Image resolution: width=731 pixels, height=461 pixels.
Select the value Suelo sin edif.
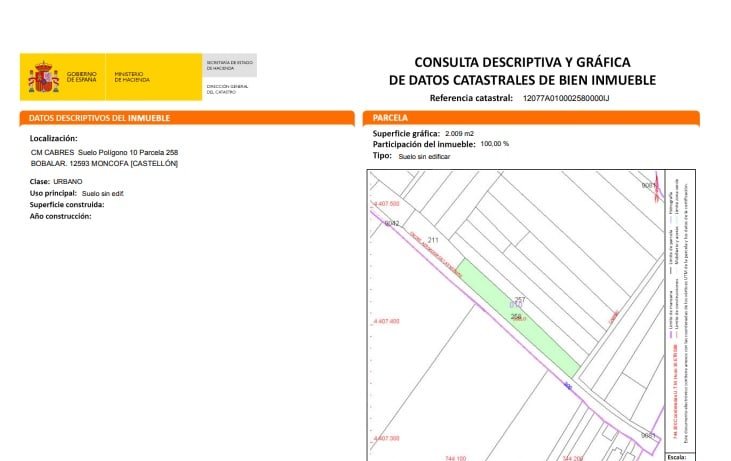[x=103, y=193]
